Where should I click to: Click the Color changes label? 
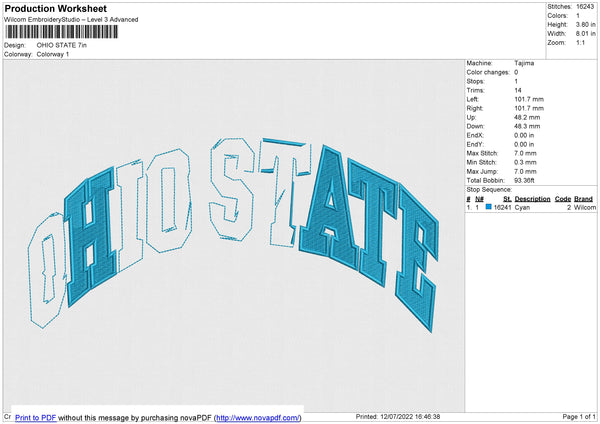point(488,72)
